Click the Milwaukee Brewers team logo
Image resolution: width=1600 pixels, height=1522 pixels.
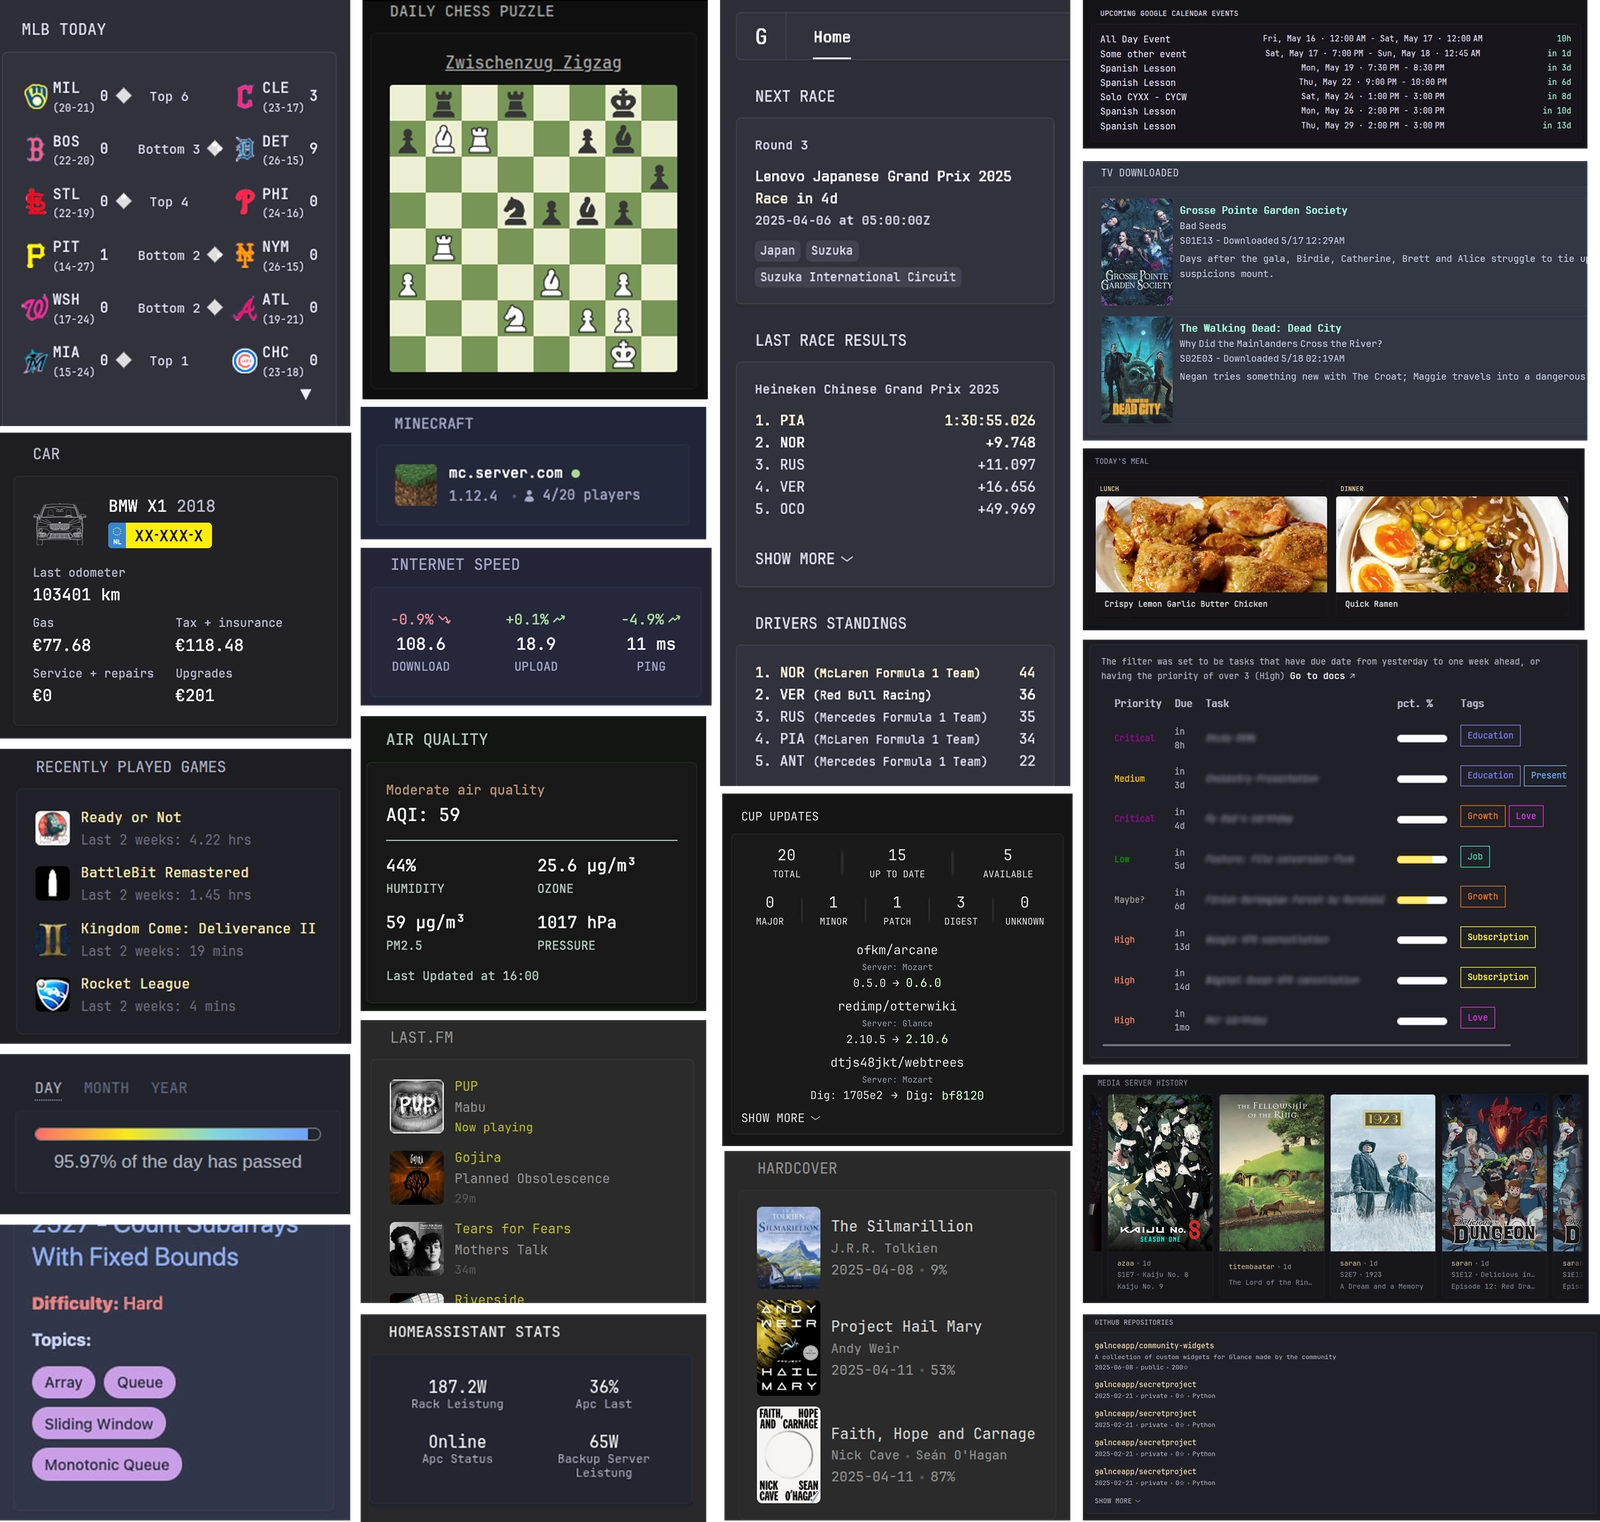(x=35, y=96)
